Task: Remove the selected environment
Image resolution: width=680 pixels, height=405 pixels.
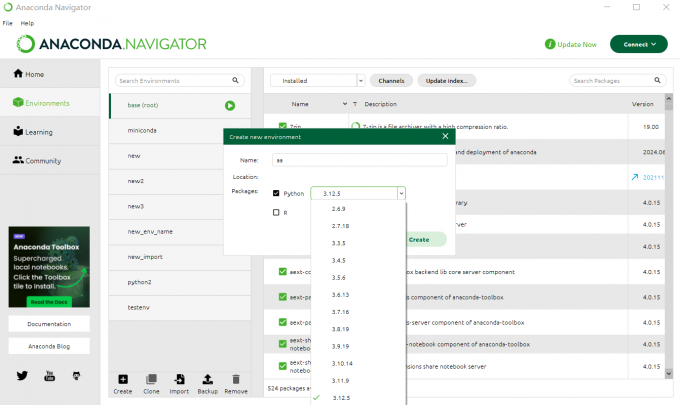Action: click(236, 384)
